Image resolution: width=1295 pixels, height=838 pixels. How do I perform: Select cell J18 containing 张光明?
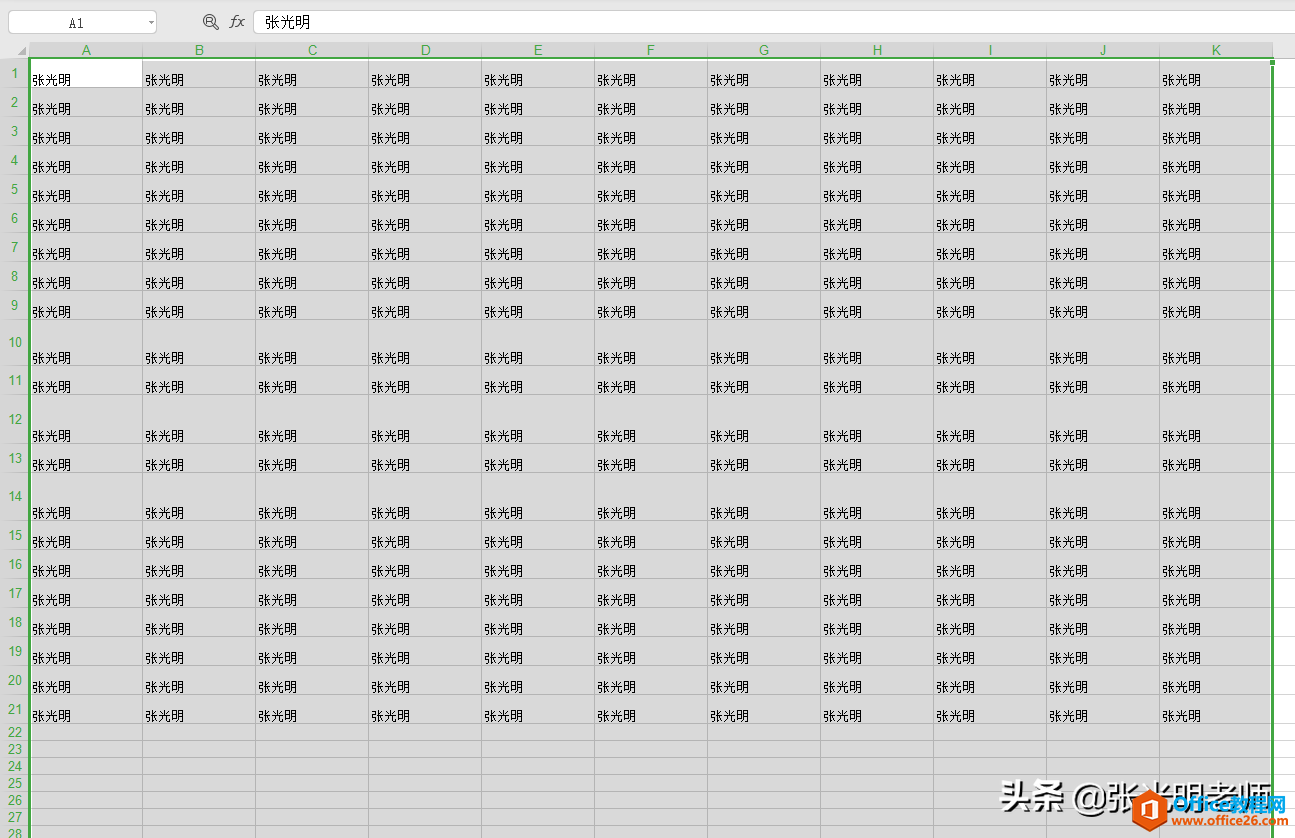pyautogui.click(x=1103, y=622)
